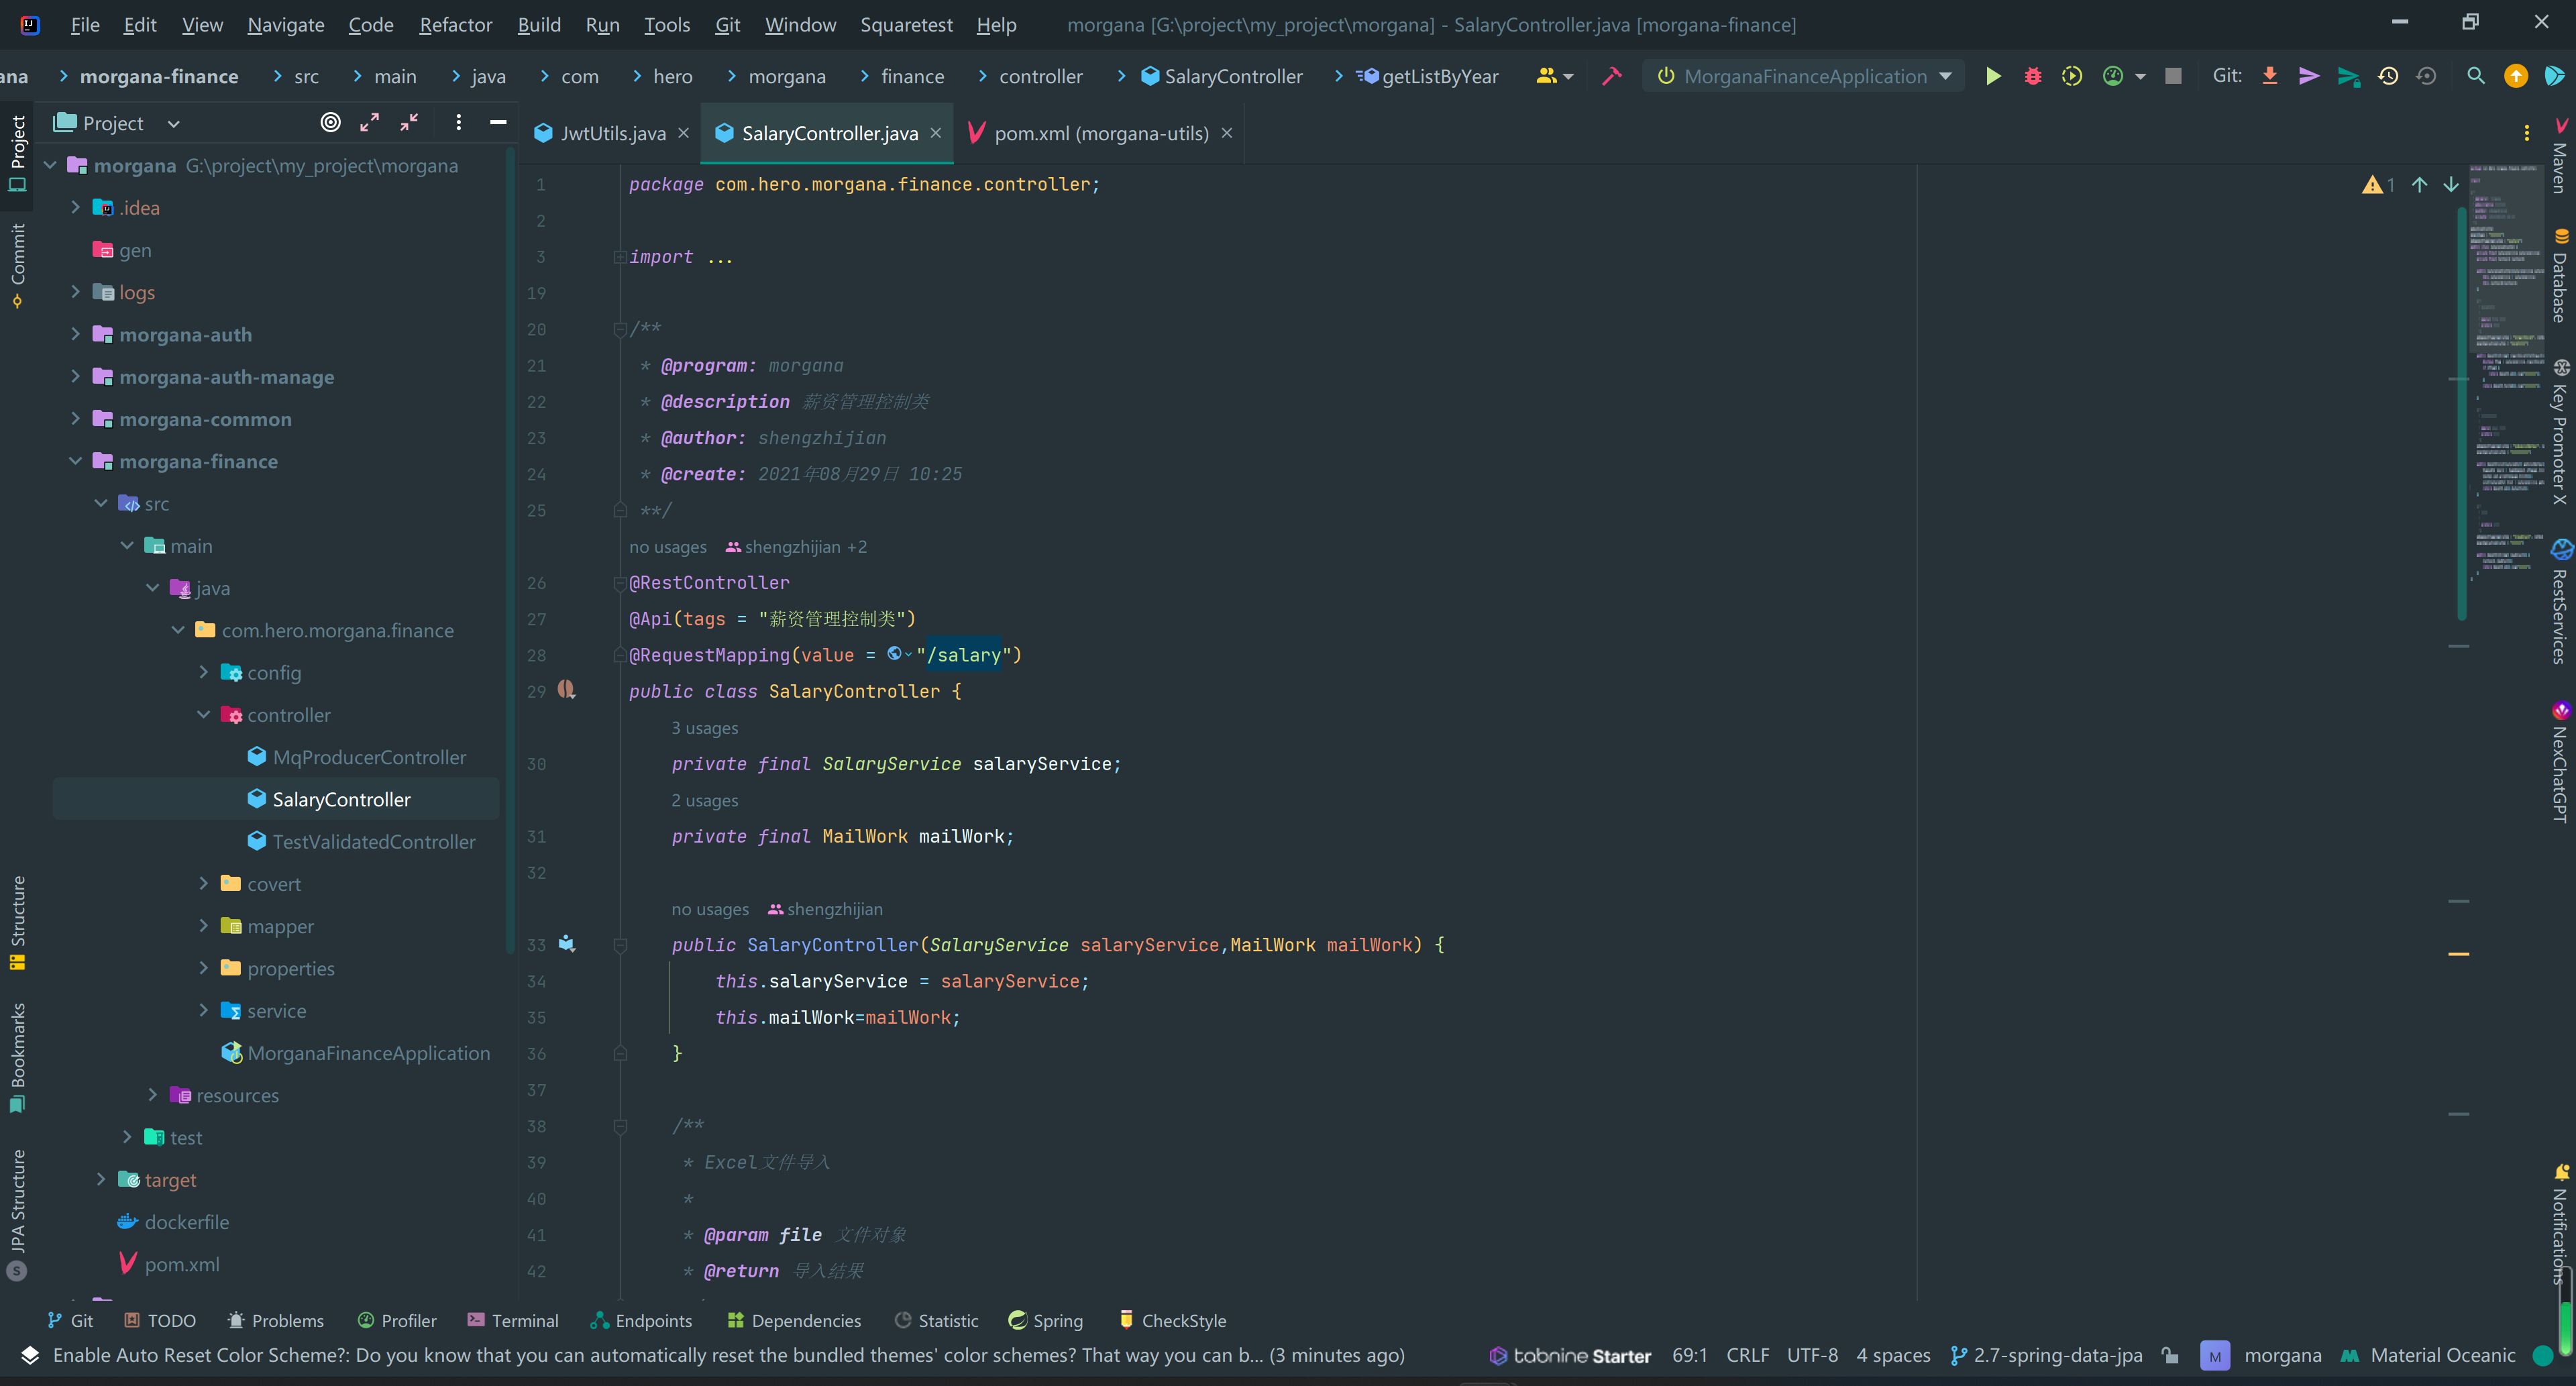The height and width of the screenshot is (1386, 2576).
Task: Open the Squaretest menu
Action: 906,24
